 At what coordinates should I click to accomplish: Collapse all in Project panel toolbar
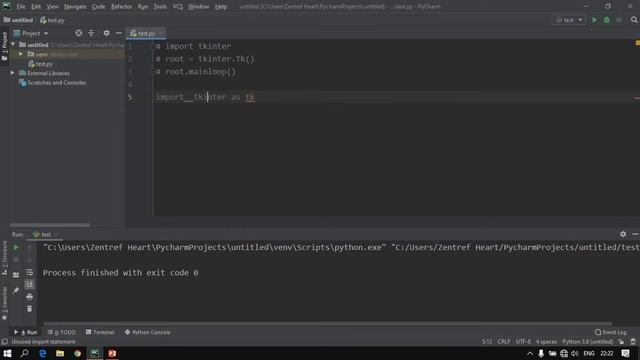(91, 33)
